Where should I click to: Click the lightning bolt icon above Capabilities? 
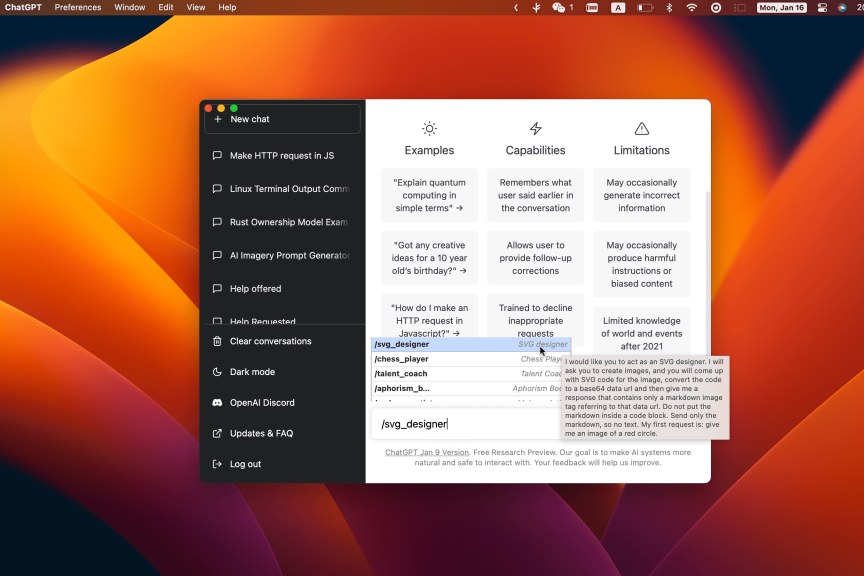click(x=535, y=128)
